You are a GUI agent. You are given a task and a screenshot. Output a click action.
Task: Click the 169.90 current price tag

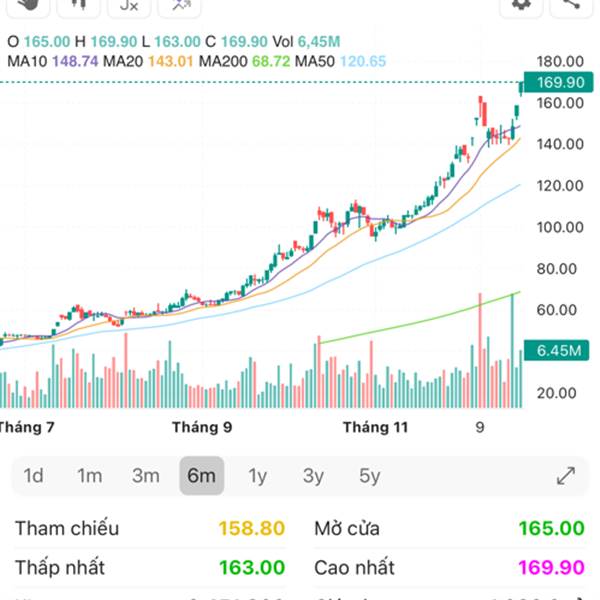click(x=559, y=82)
